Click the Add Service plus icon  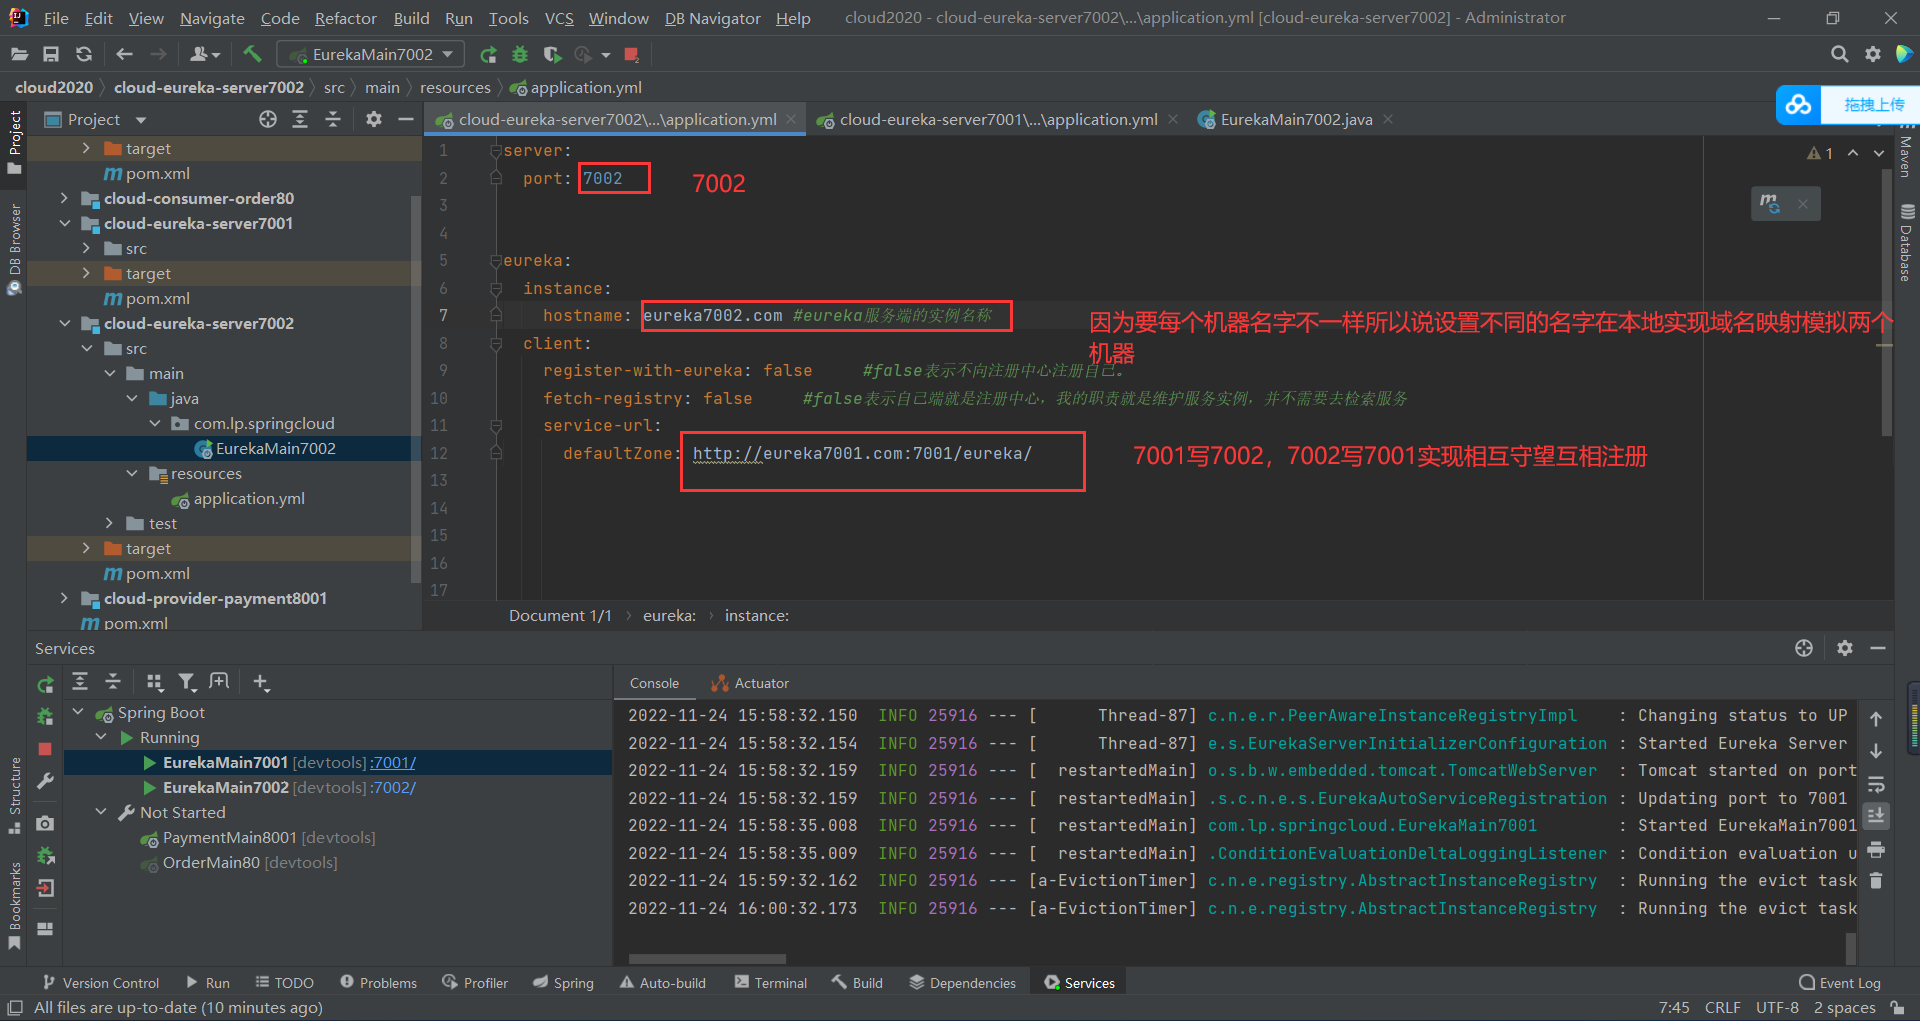tap(261, 682)
